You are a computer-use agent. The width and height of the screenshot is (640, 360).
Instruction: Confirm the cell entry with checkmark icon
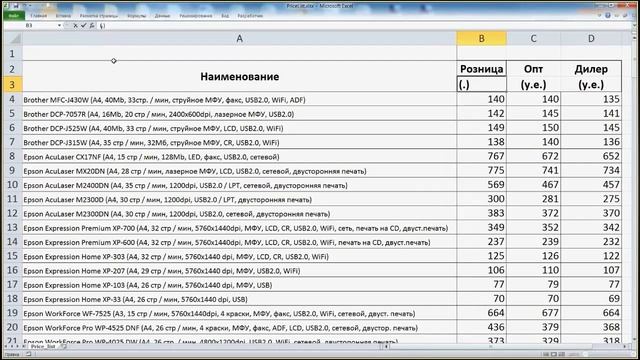click(x=84, y=26)
